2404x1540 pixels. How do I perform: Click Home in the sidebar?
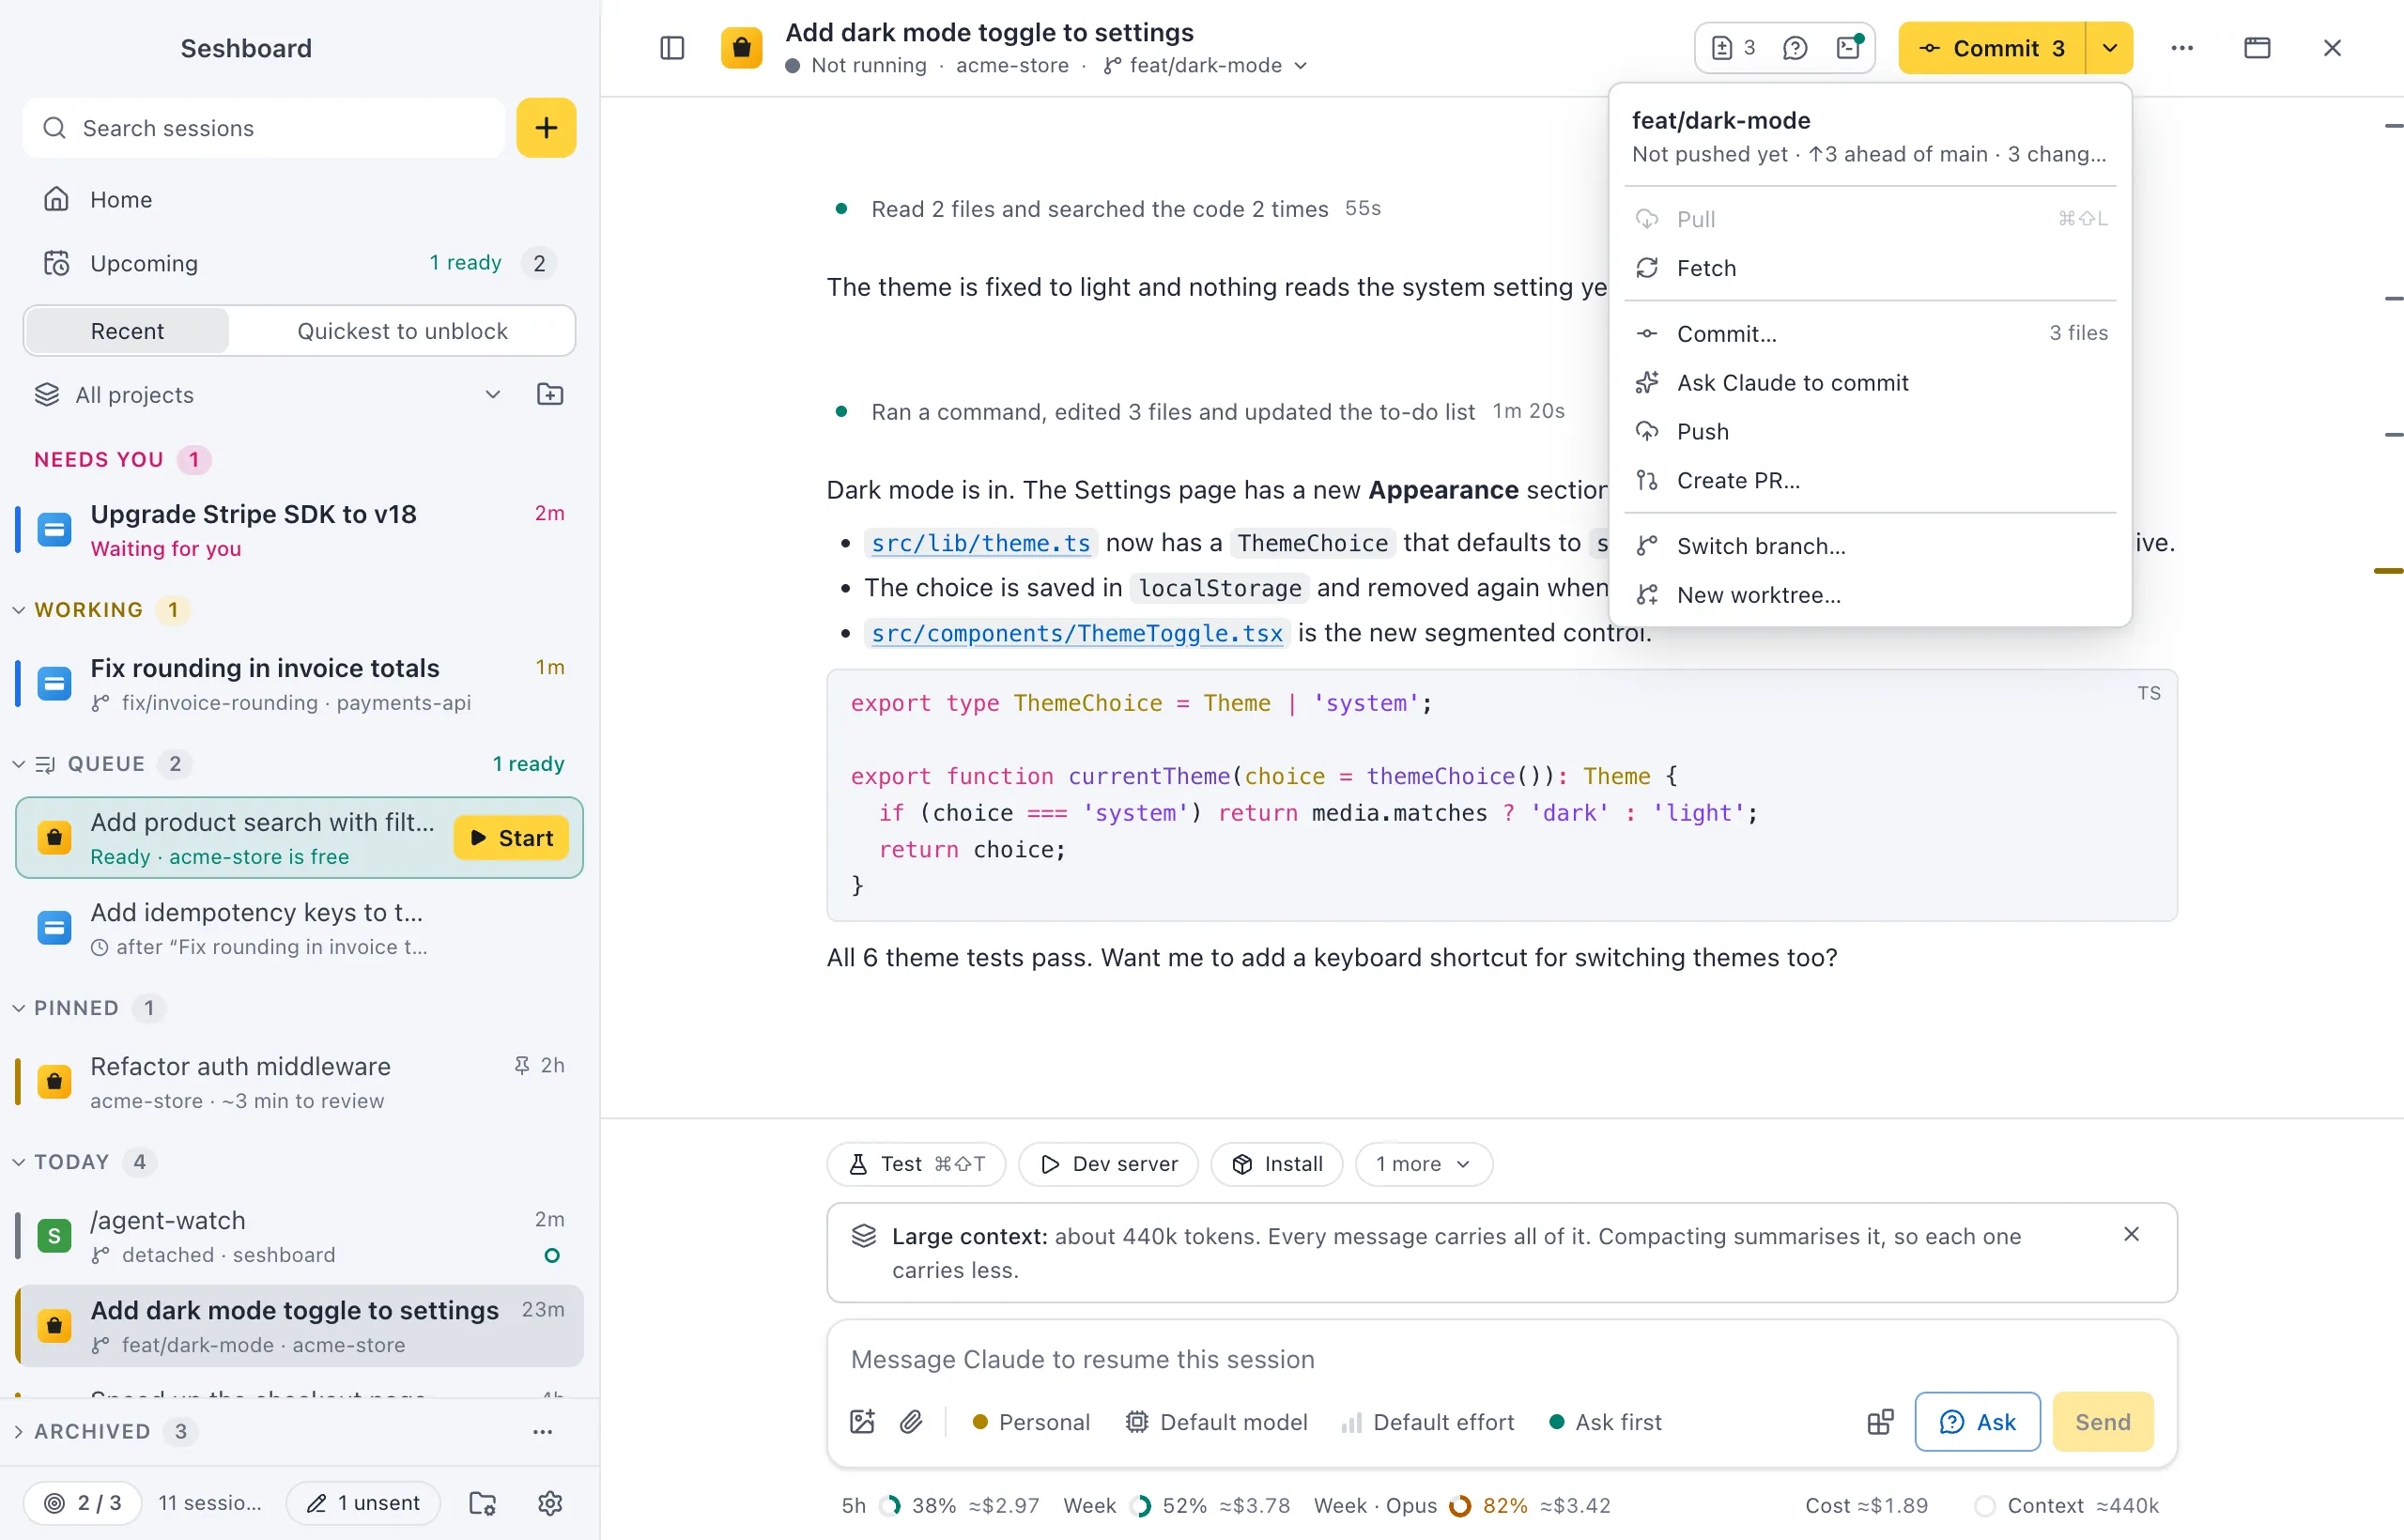coord(300,199)
